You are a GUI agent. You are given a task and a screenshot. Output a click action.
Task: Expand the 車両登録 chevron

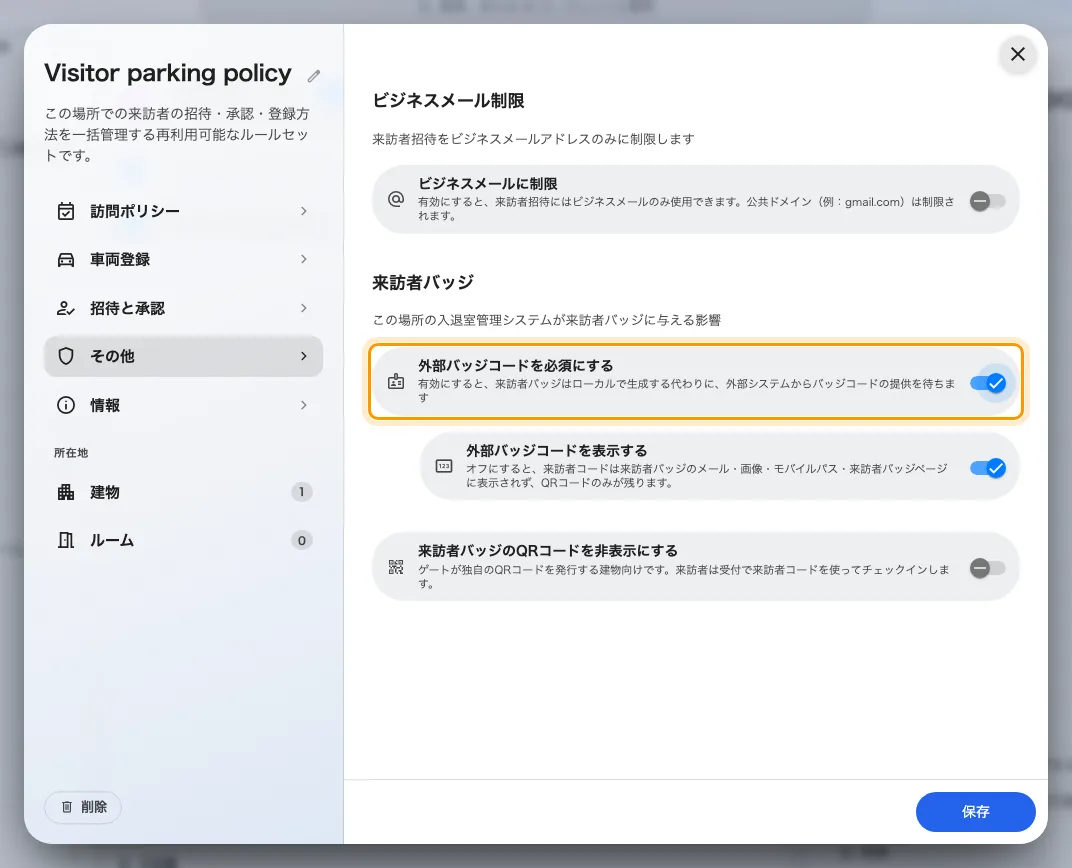click(x=304, y=259)
